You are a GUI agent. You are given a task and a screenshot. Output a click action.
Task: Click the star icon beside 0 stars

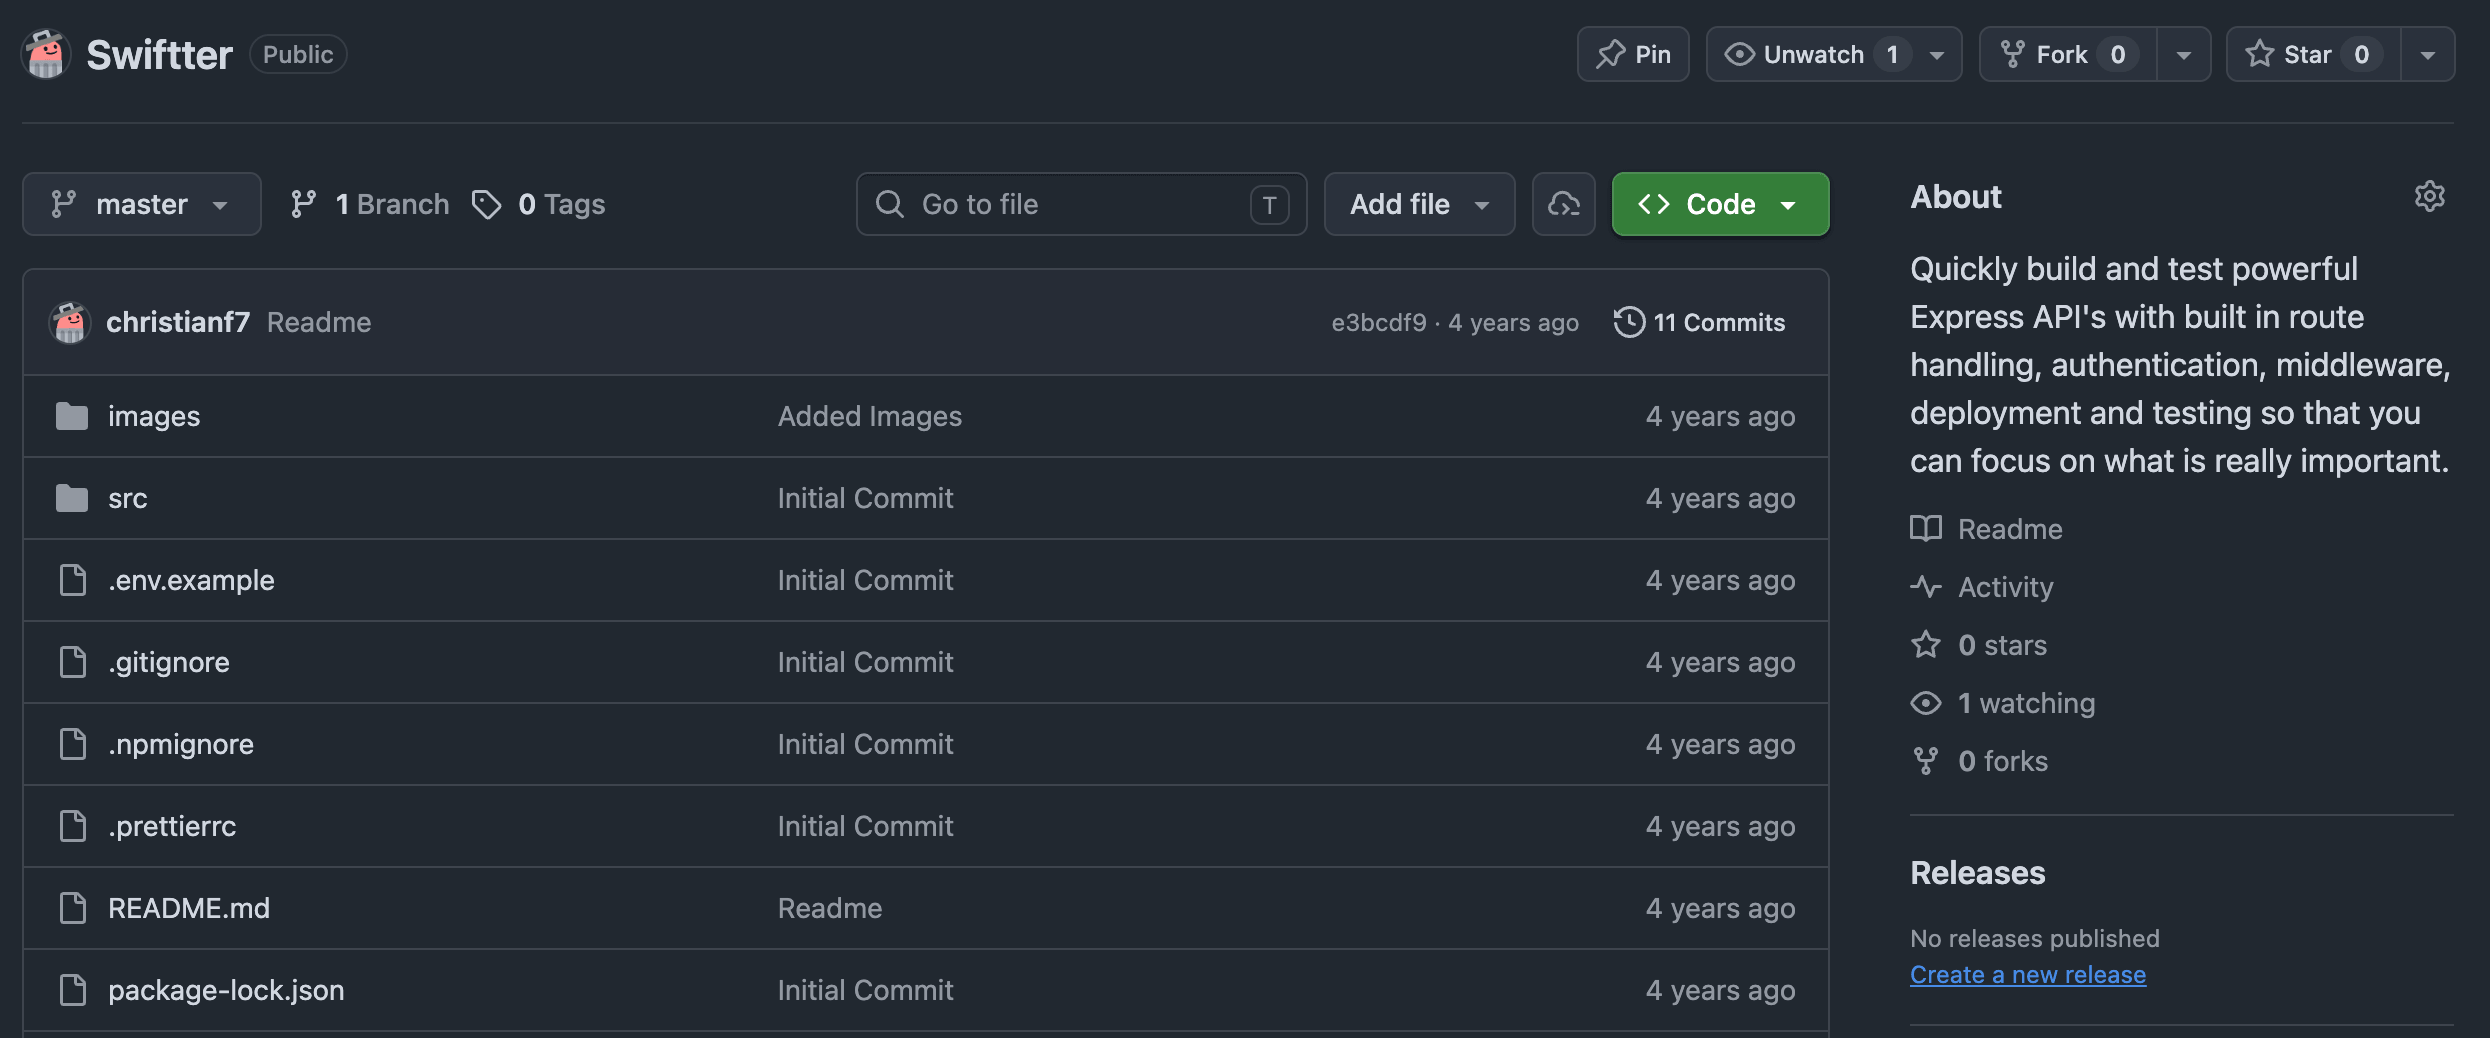point(1926,645)
